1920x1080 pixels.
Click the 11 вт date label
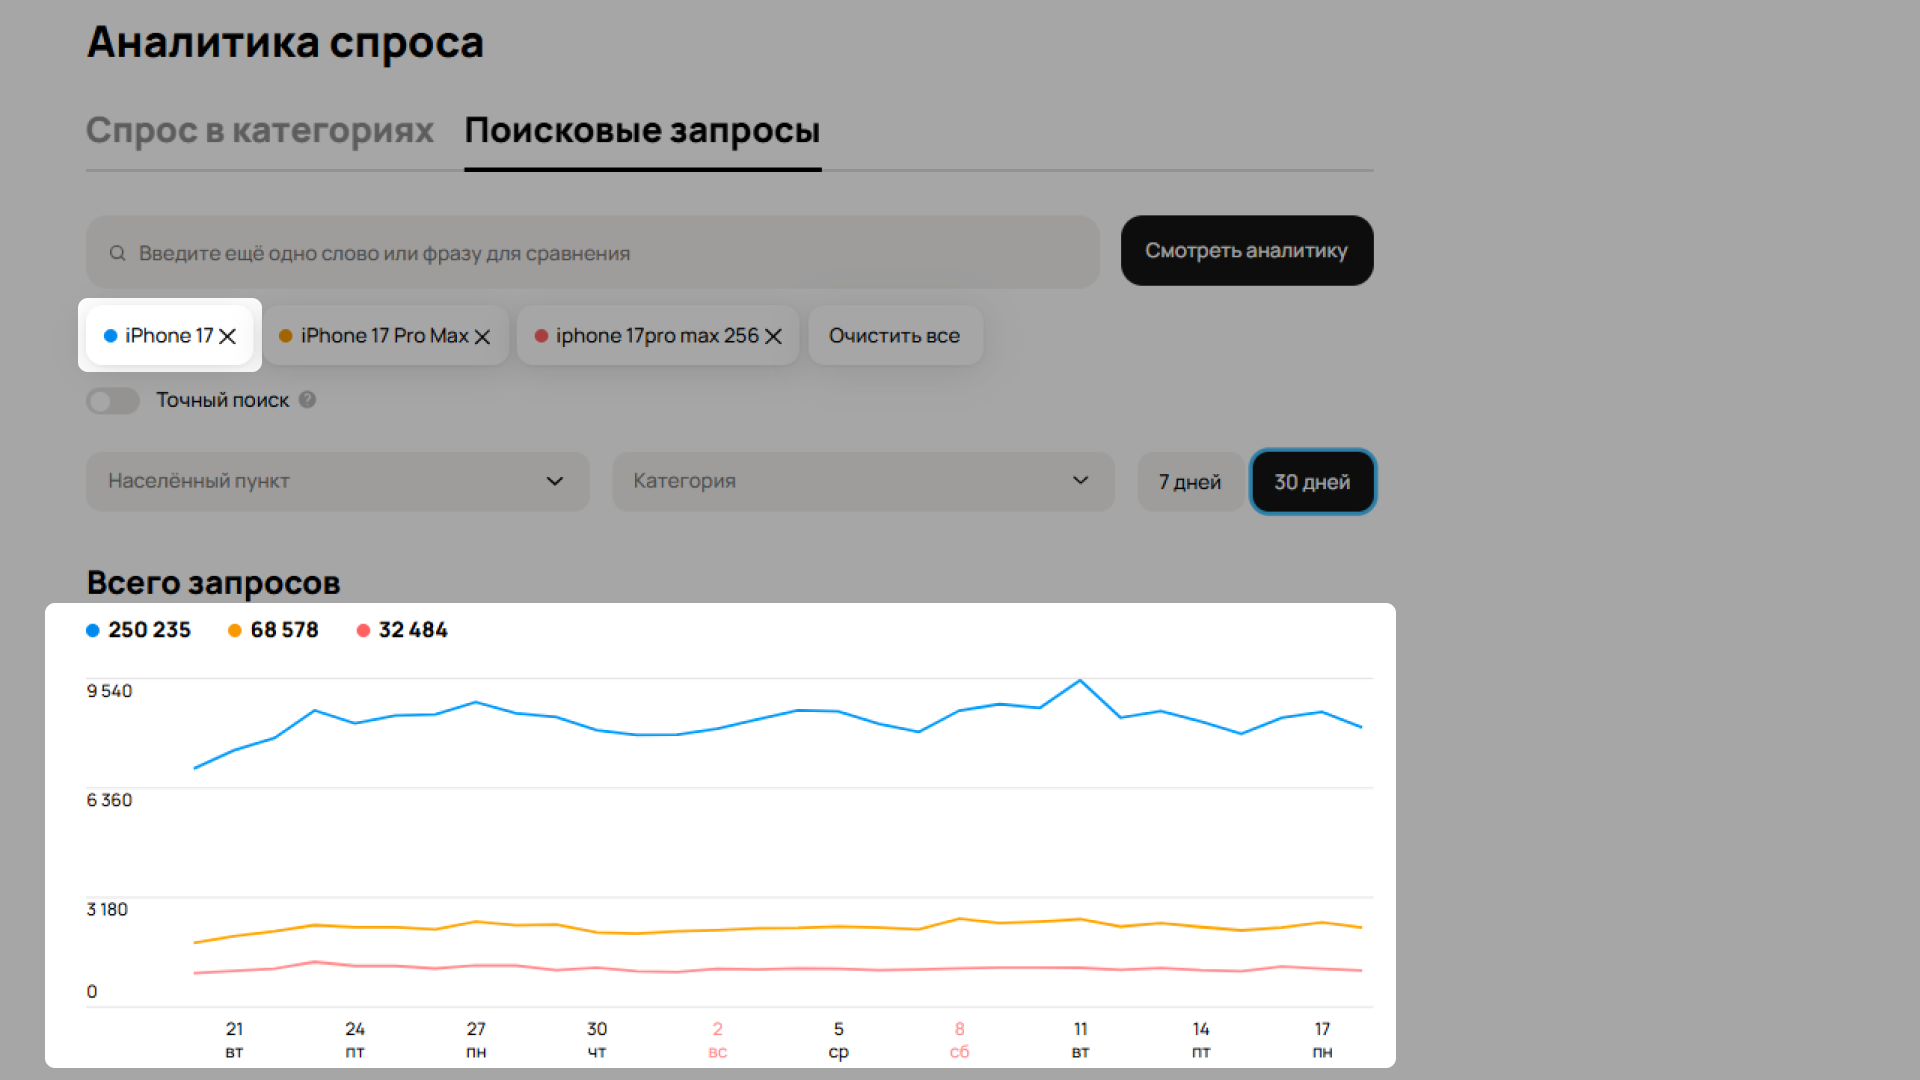point(1080,1040)
